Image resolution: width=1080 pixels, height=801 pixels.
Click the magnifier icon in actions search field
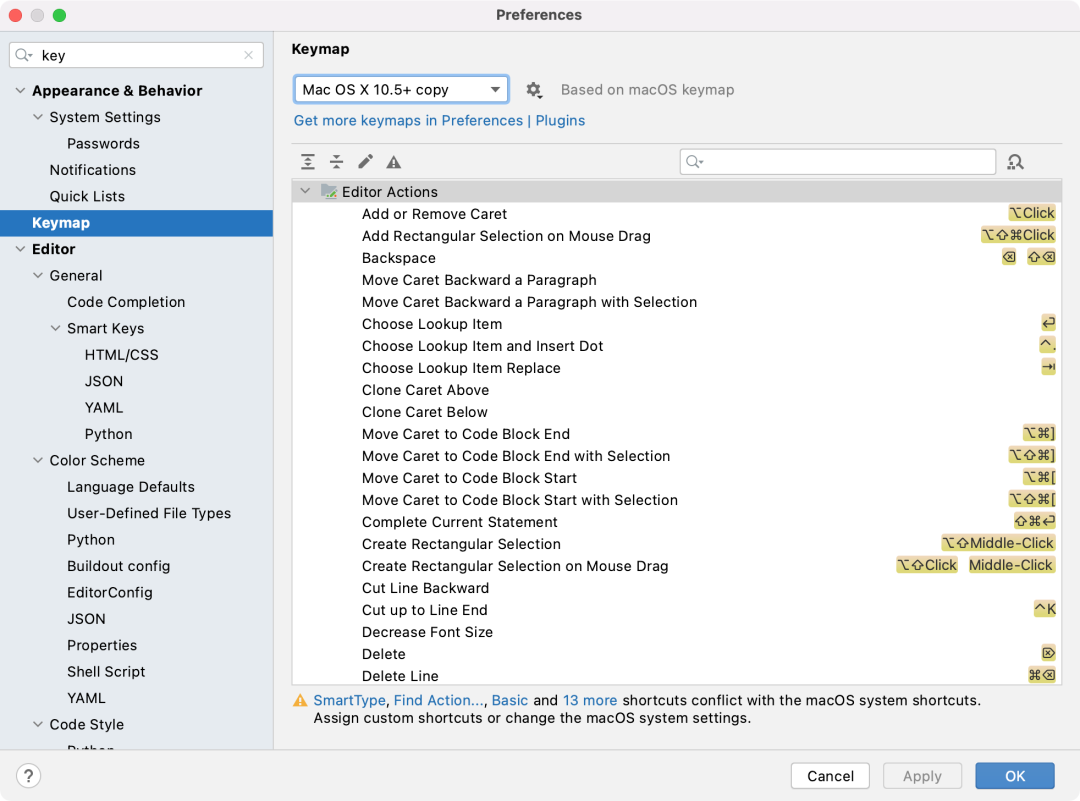point(694,162)
